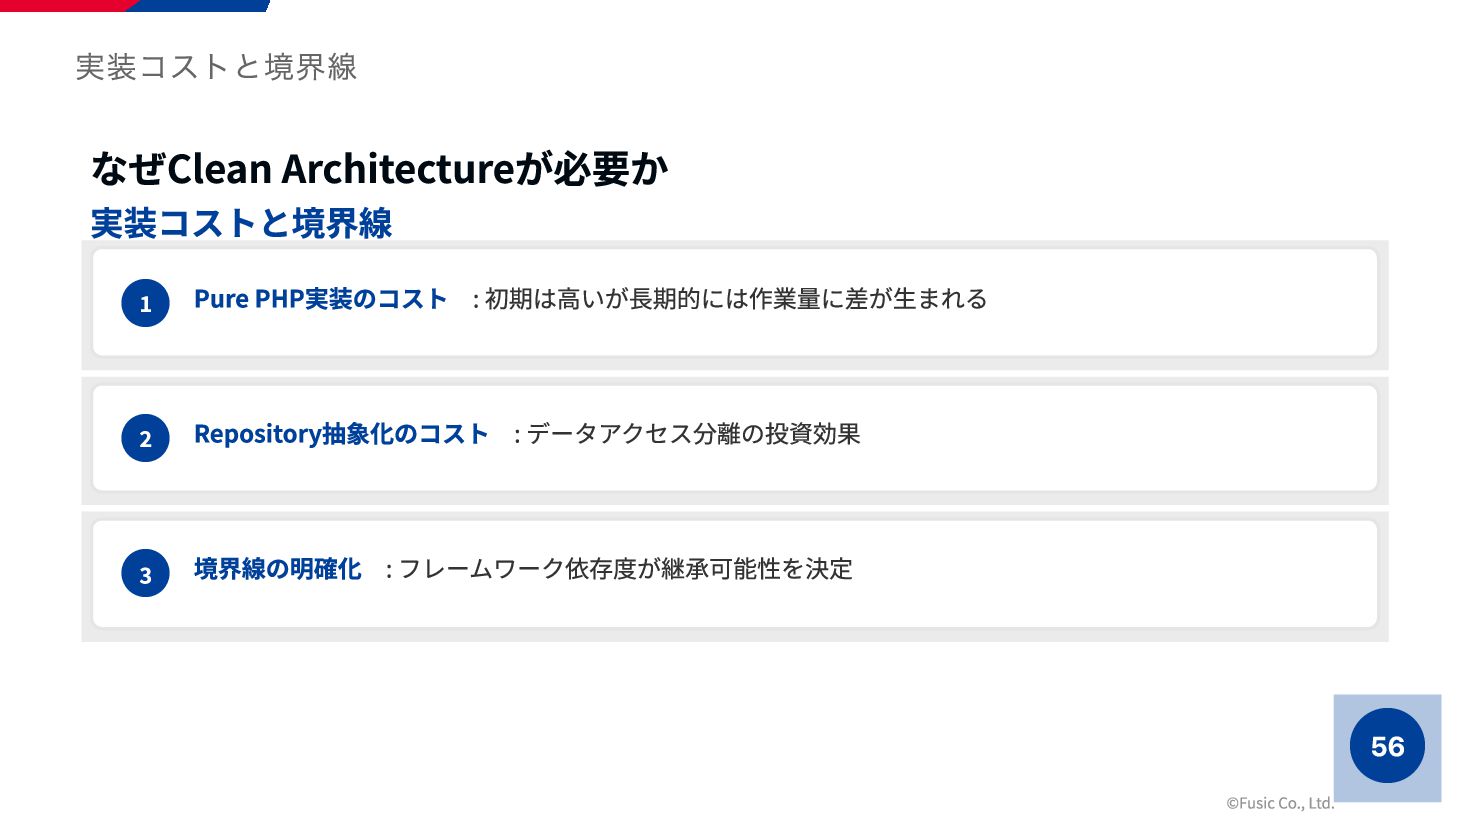Click the second white card panel
This screenshot has width=1470, height=828.
[735, 438]
